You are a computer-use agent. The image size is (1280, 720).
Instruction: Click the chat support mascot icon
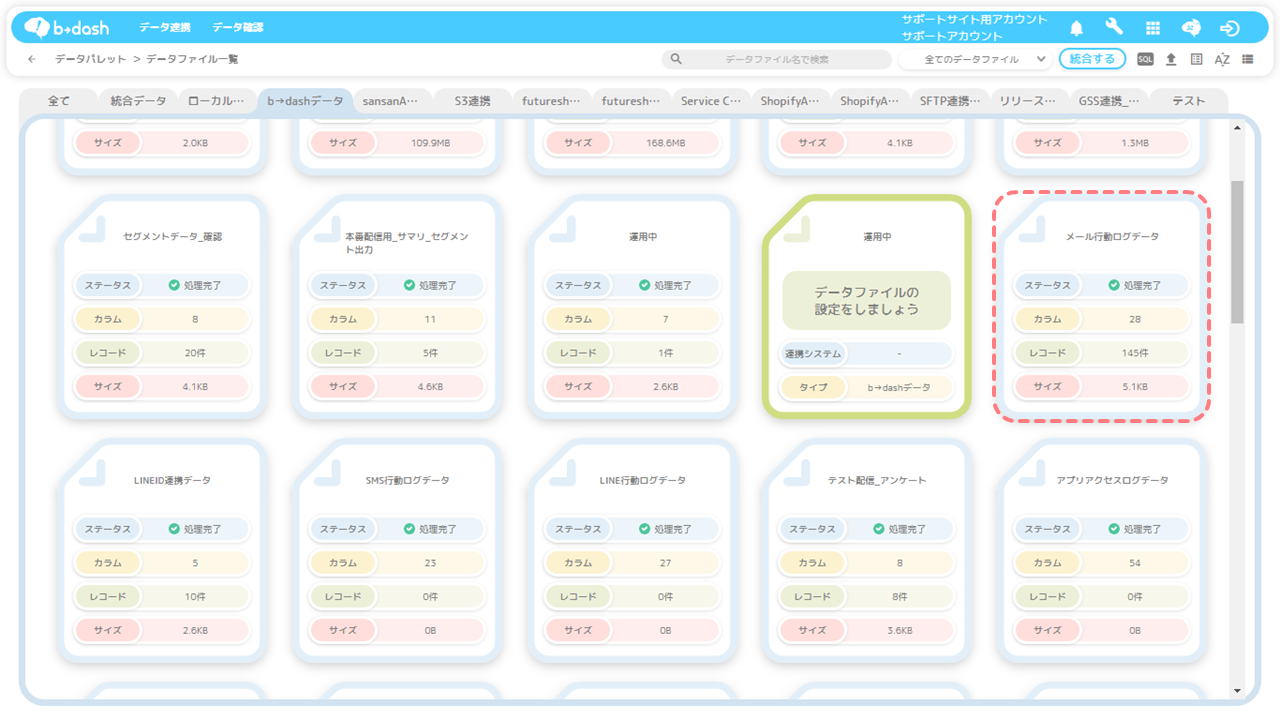tap(1191, 28)
